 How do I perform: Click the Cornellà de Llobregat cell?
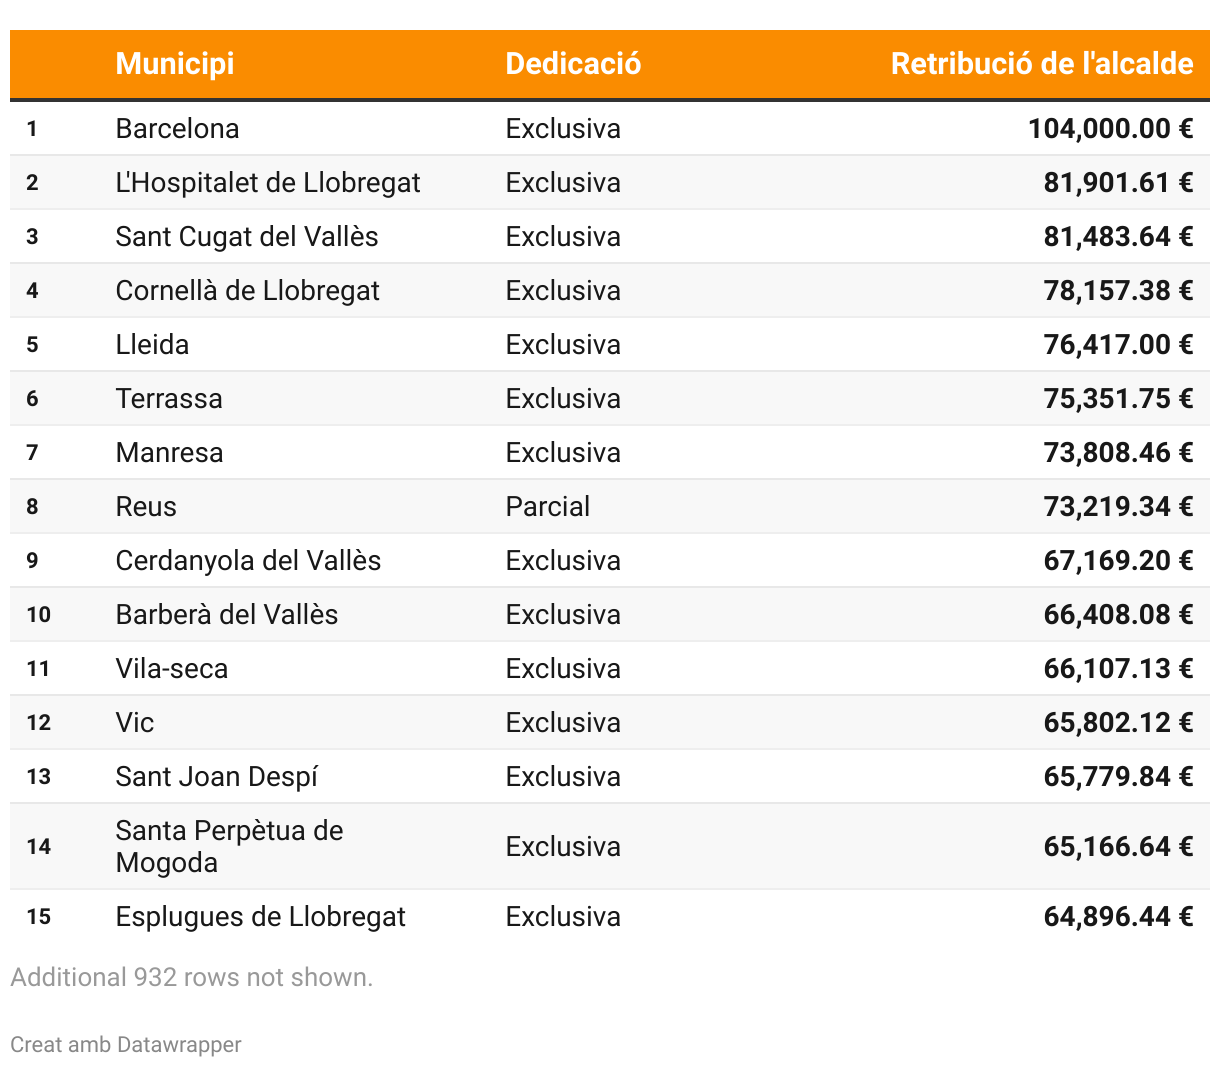(247, 291)
